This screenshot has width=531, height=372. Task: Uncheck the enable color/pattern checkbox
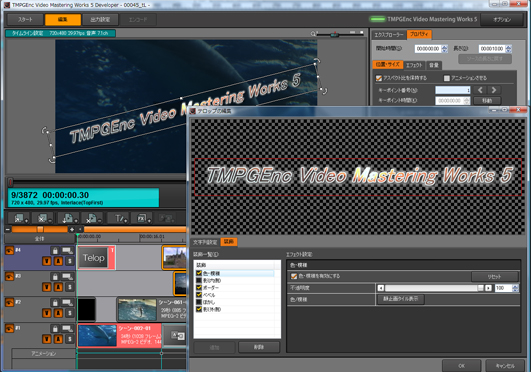tap(294, 276)
